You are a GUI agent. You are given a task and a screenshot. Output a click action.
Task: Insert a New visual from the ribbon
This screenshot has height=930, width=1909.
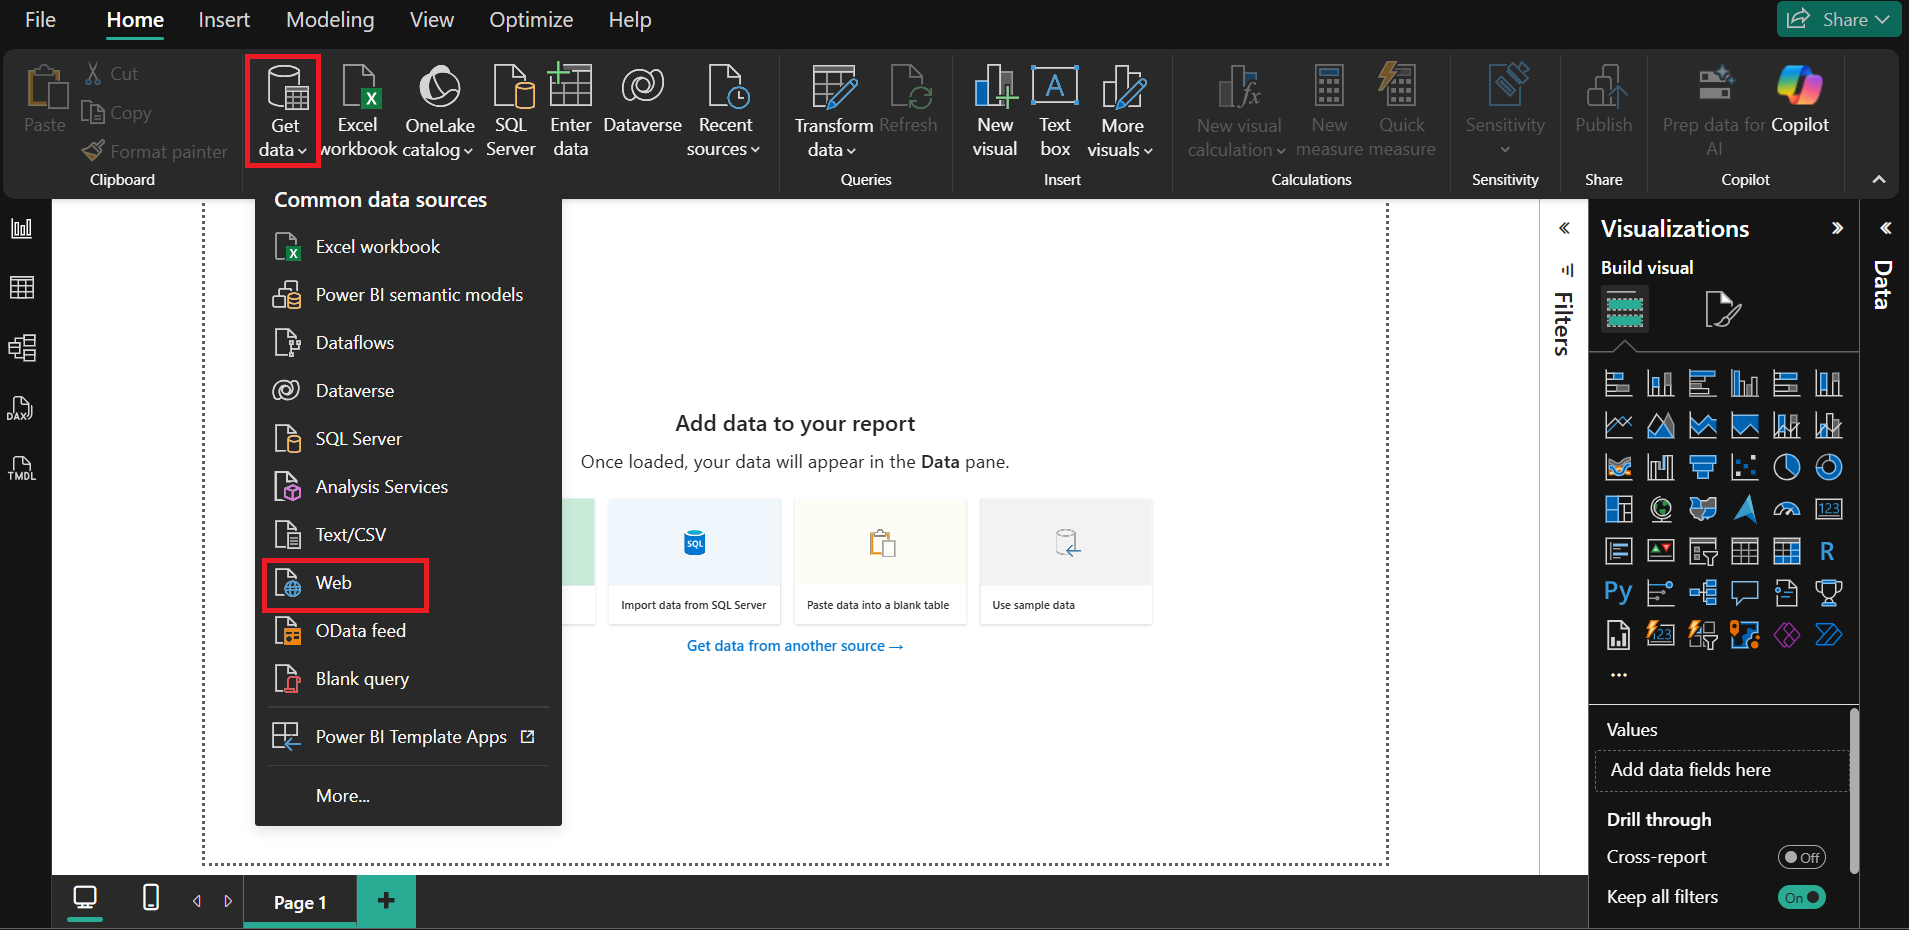coord(995,111)
